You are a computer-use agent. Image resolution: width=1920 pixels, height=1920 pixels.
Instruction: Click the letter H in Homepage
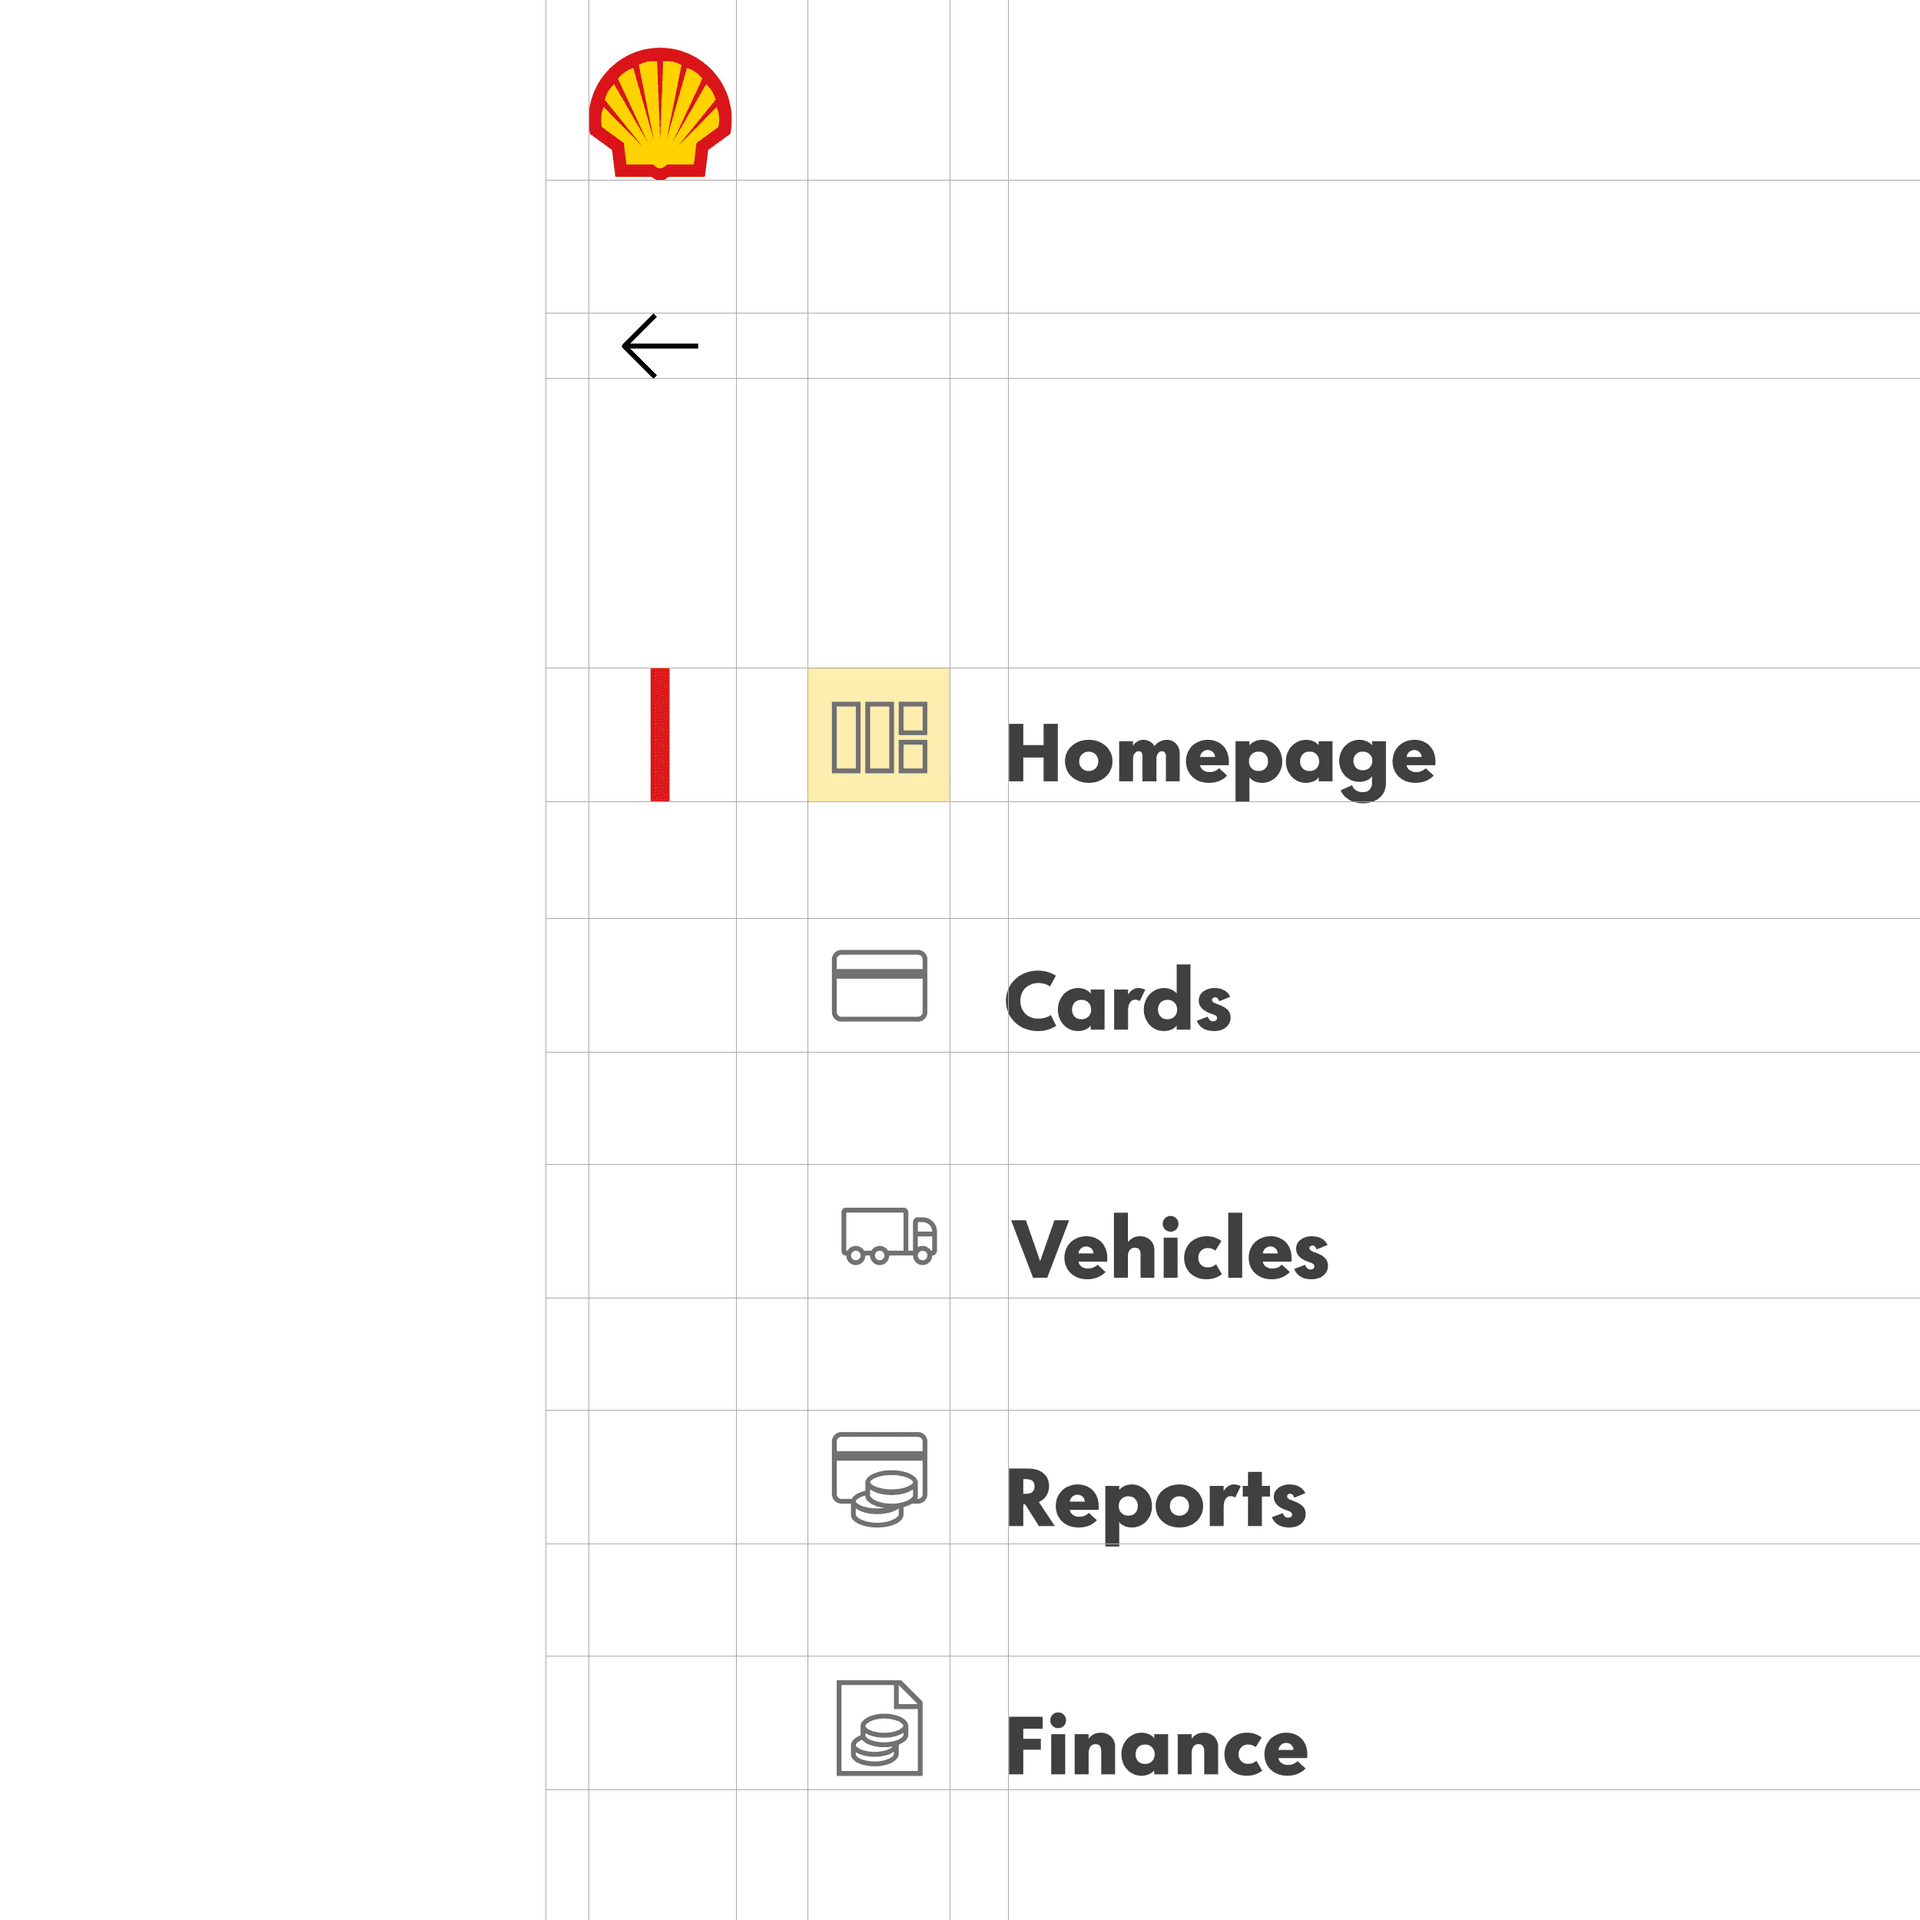click(x=1032, y=753)
